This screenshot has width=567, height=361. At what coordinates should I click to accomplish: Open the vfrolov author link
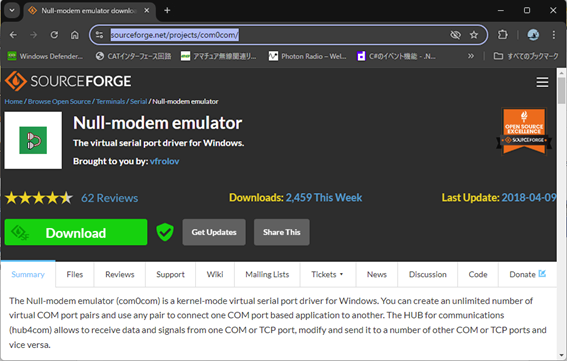click(165, 161)
